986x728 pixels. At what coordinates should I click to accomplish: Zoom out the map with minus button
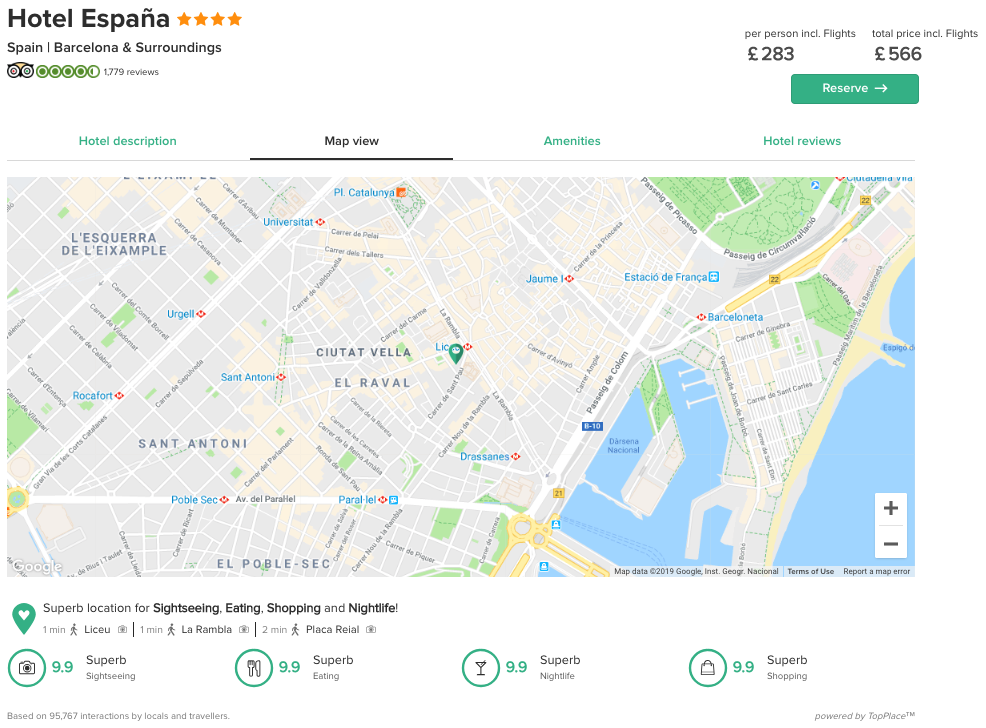[x=890, y=543]
